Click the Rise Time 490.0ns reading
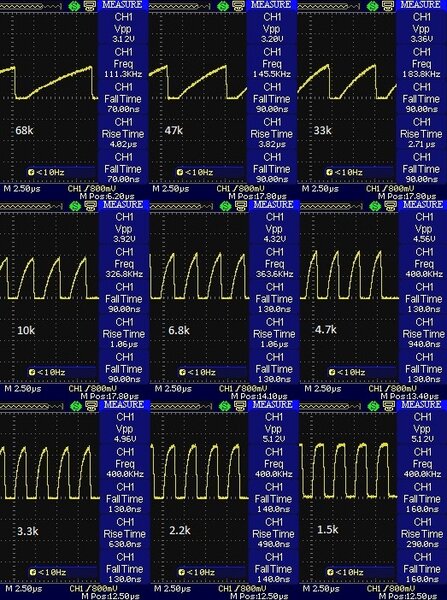The image size is (447, 600). tap(273, 545)
